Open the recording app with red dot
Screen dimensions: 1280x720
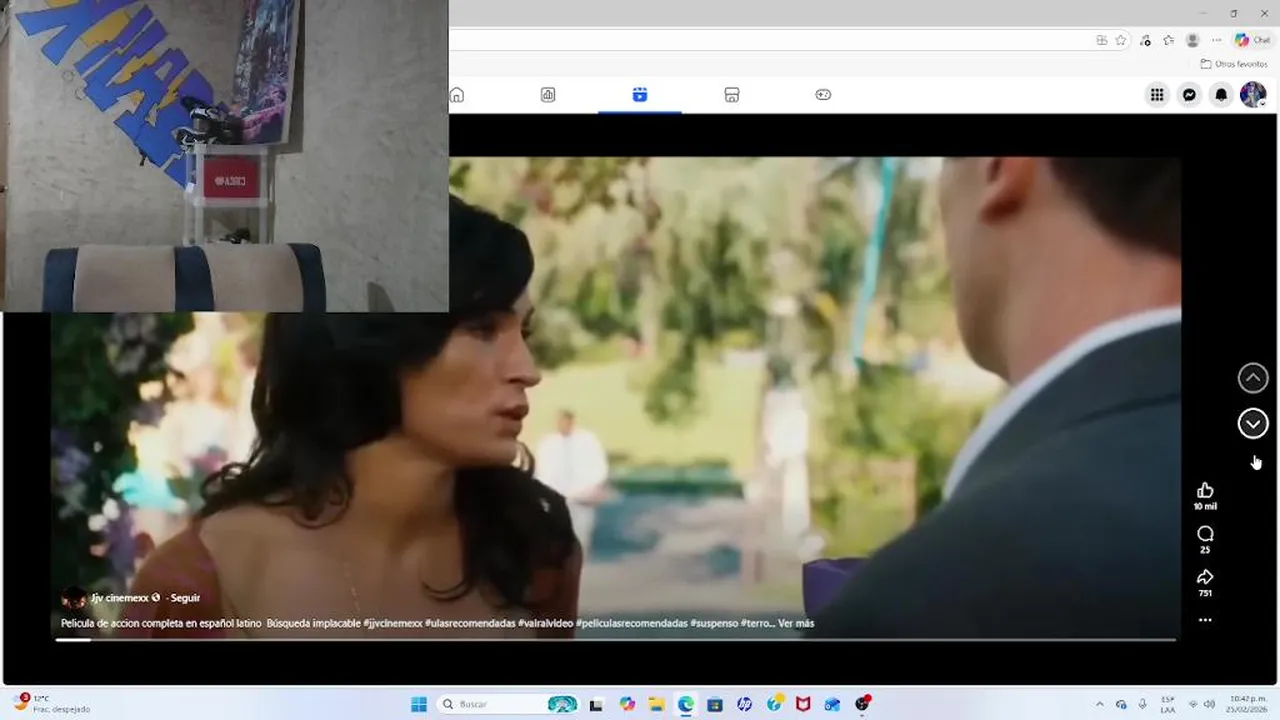[x=862, y=704]
